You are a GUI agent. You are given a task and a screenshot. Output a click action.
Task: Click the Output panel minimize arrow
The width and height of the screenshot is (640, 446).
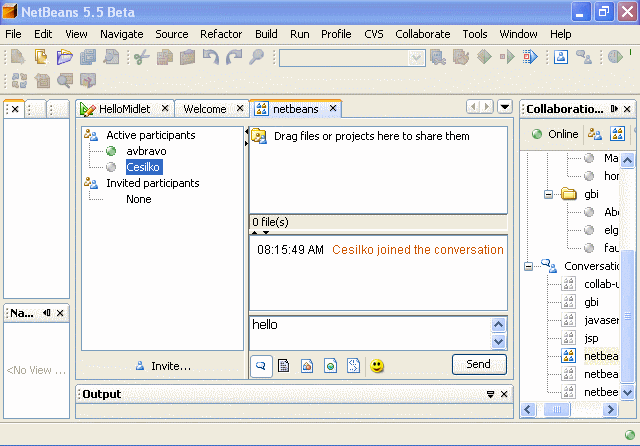tap(490, 394)
